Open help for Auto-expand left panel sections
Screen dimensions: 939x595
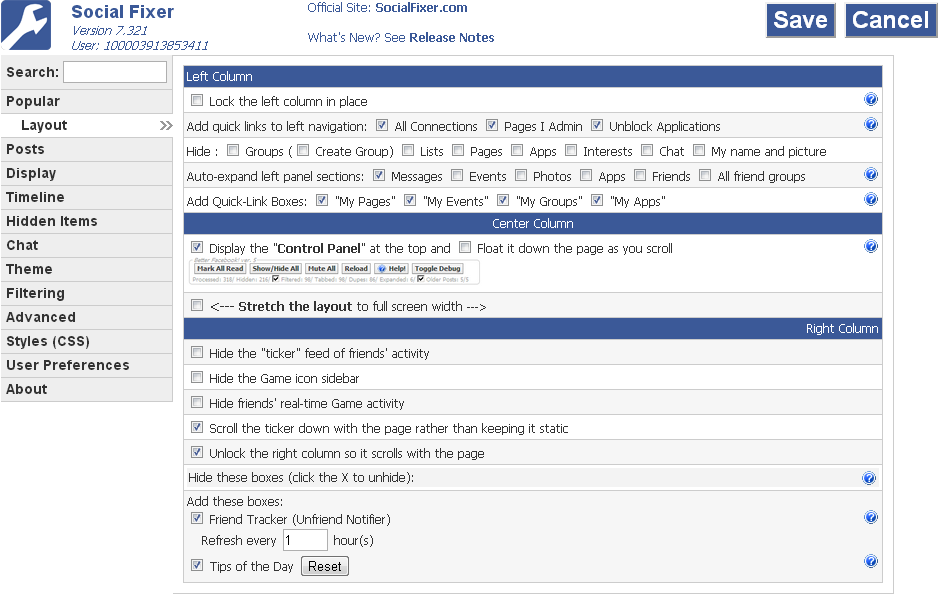click(871, 174)
